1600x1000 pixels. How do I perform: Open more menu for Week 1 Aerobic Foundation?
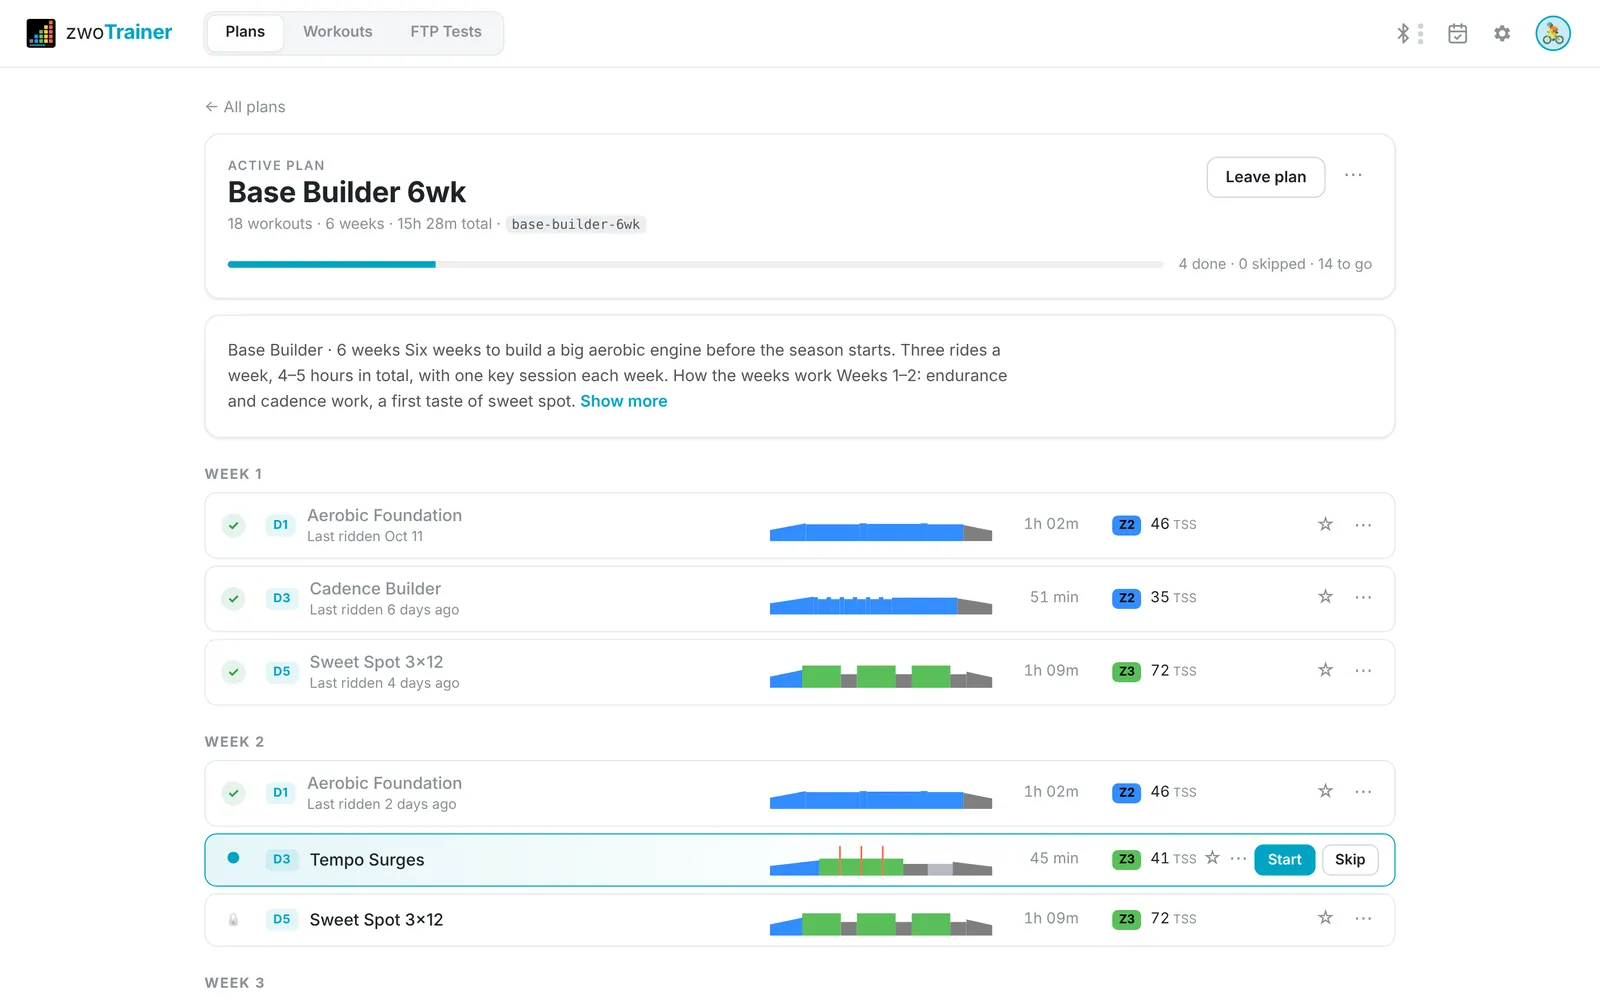[x=1363, y=525]
